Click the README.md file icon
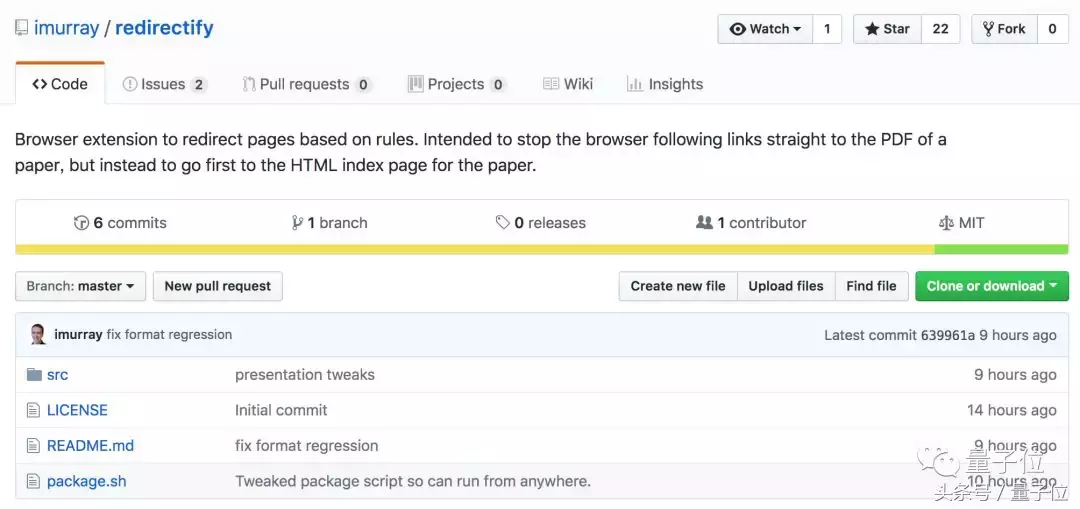This screenshot has height=509, width=1080. (x=34, y=446)
